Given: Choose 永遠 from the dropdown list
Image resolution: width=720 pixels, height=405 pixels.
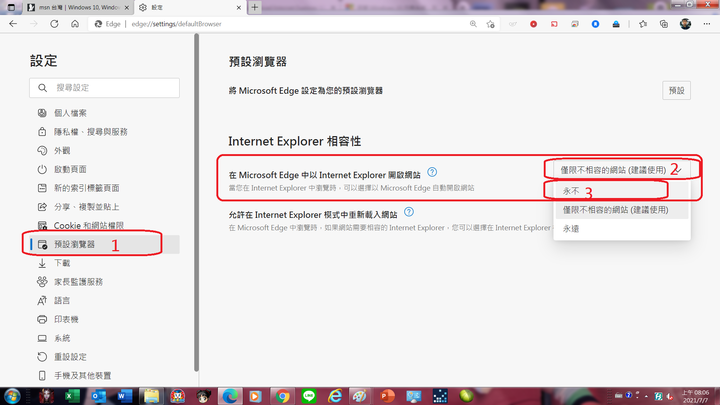Looking at the screenshot, I should 622,229.
